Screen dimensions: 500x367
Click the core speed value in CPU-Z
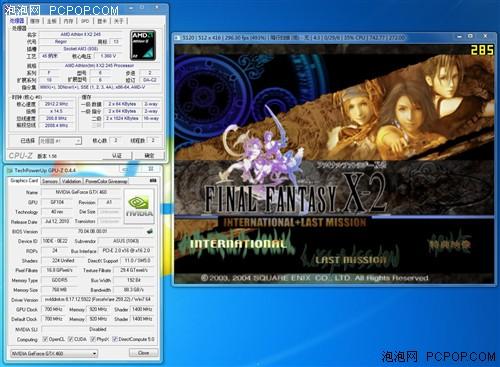click(56, 104)
